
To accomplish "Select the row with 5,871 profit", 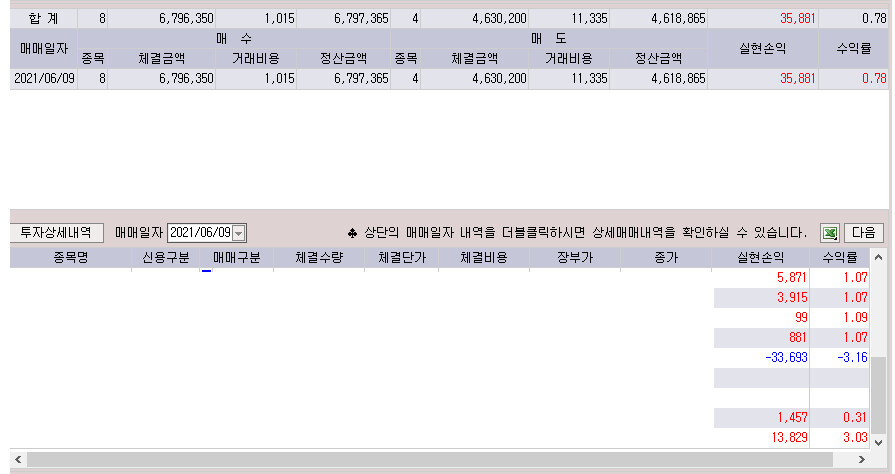I will point(440,278).
